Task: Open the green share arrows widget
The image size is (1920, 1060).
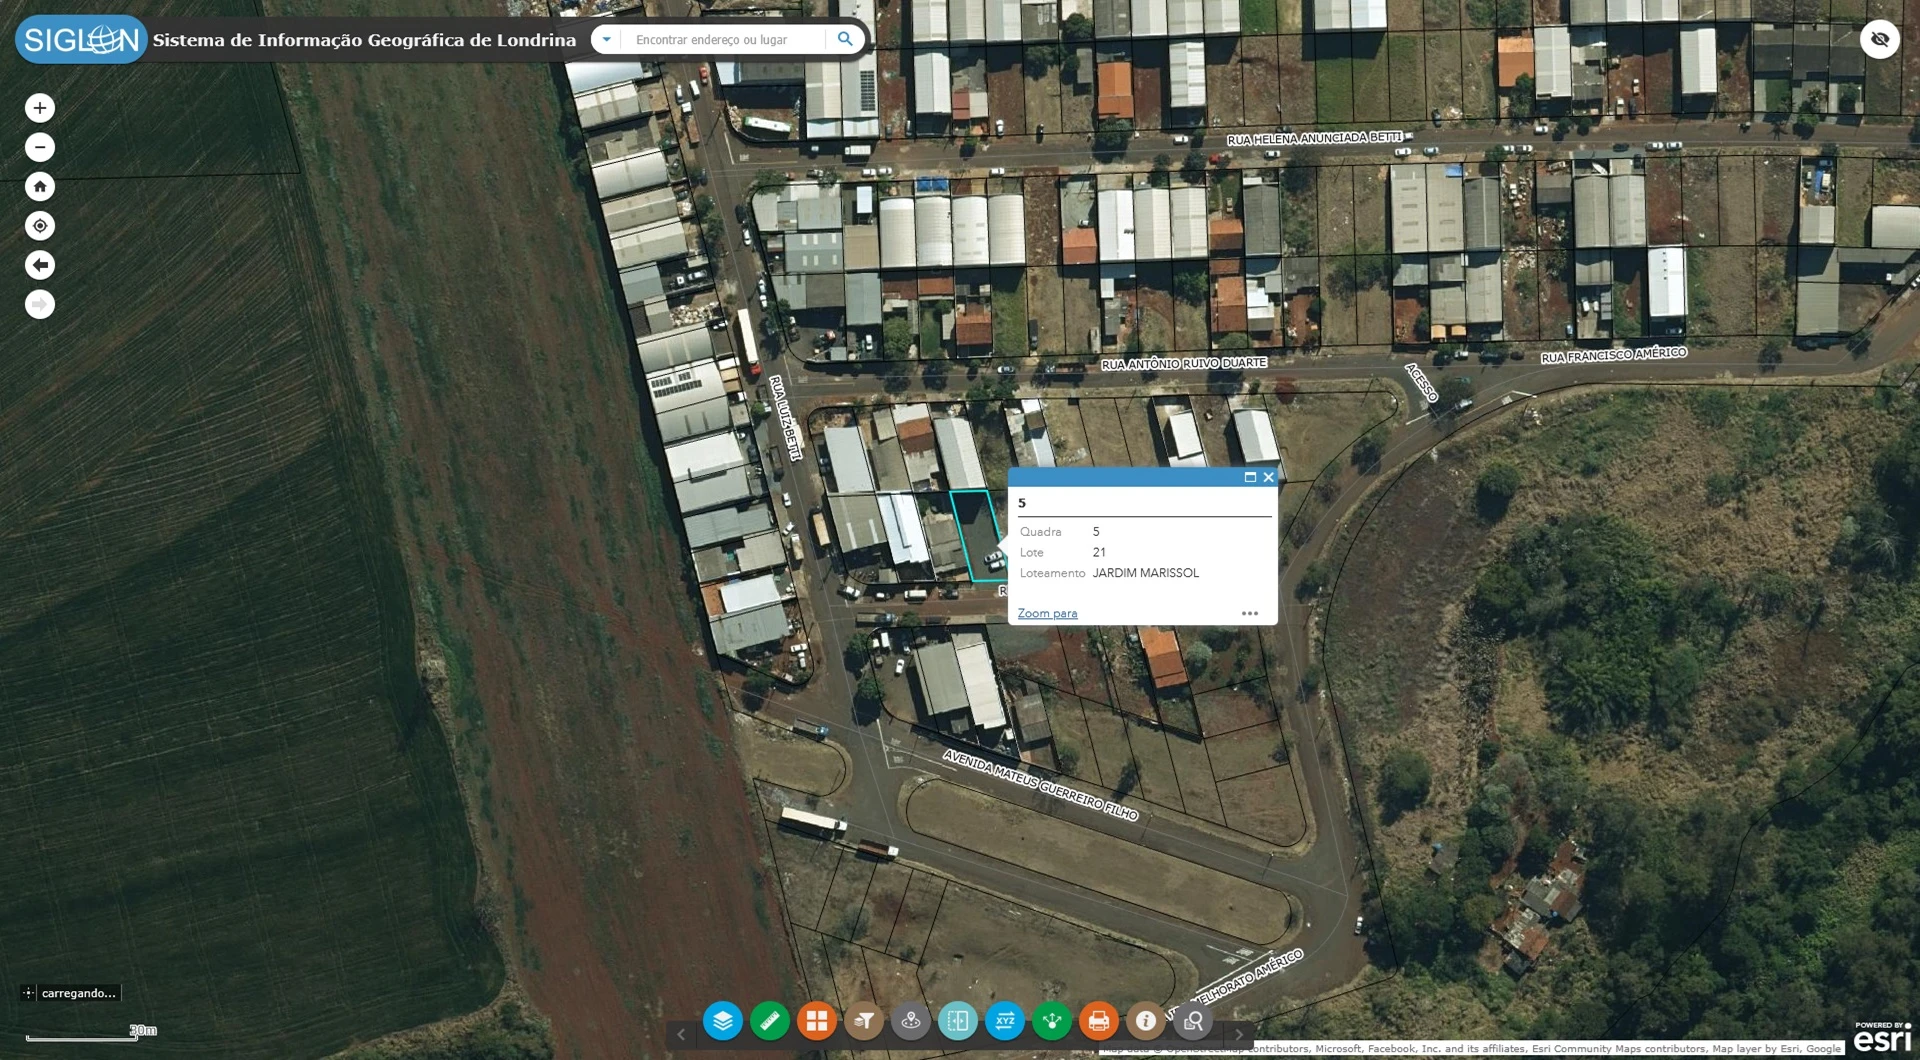Action: pyautogui.click(x=1052, y=1021)
